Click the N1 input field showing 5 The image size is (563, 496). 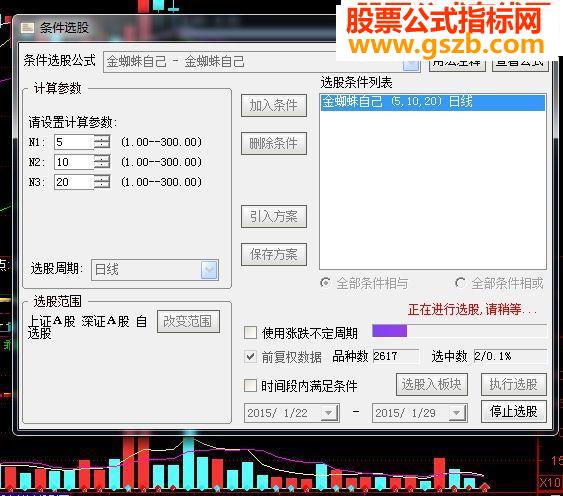pyautogui.click(x=74, y=142)
